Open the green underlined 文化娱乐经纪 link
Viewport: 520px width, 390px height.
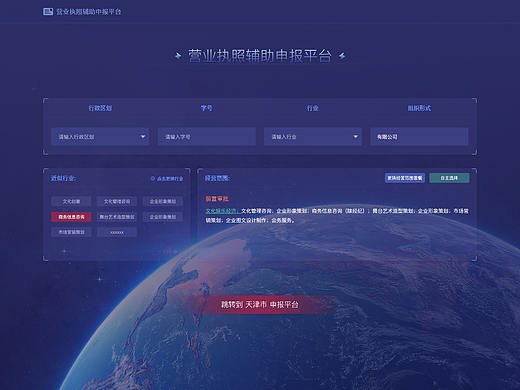(x=222, y=211)
